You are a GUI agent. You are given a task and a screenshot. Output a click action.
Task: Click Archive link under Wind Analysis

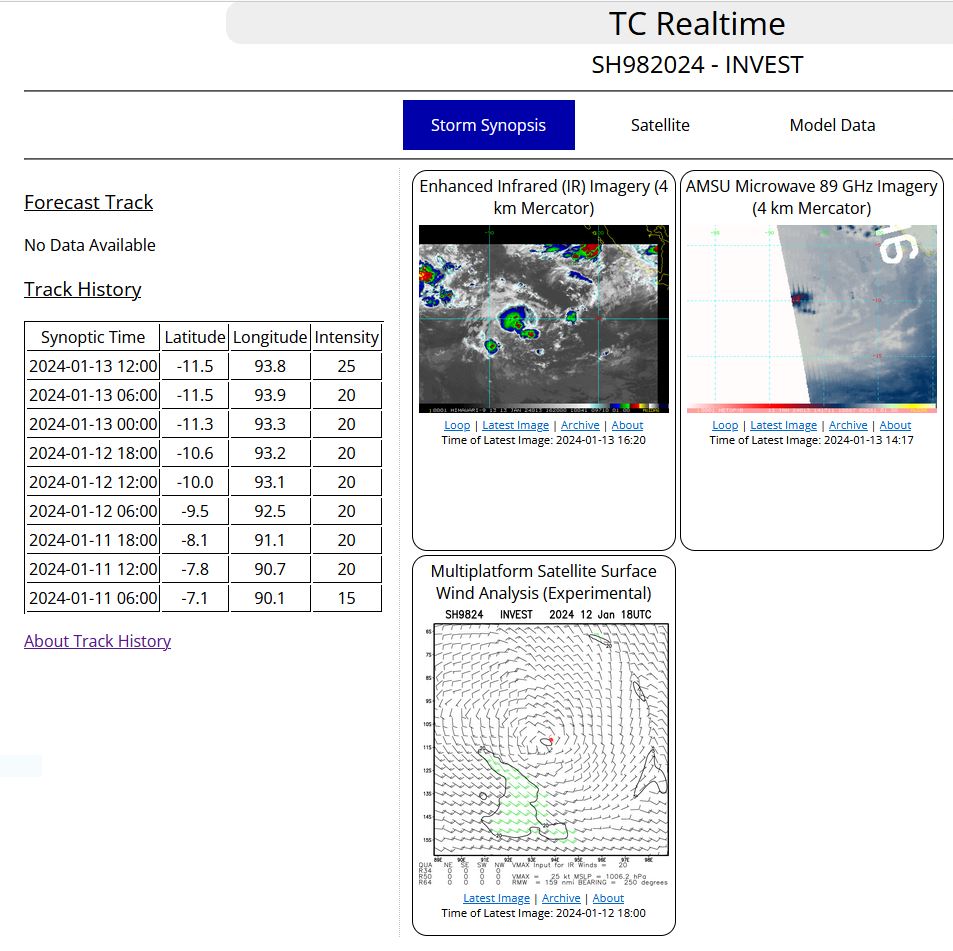tap(561, 898)
